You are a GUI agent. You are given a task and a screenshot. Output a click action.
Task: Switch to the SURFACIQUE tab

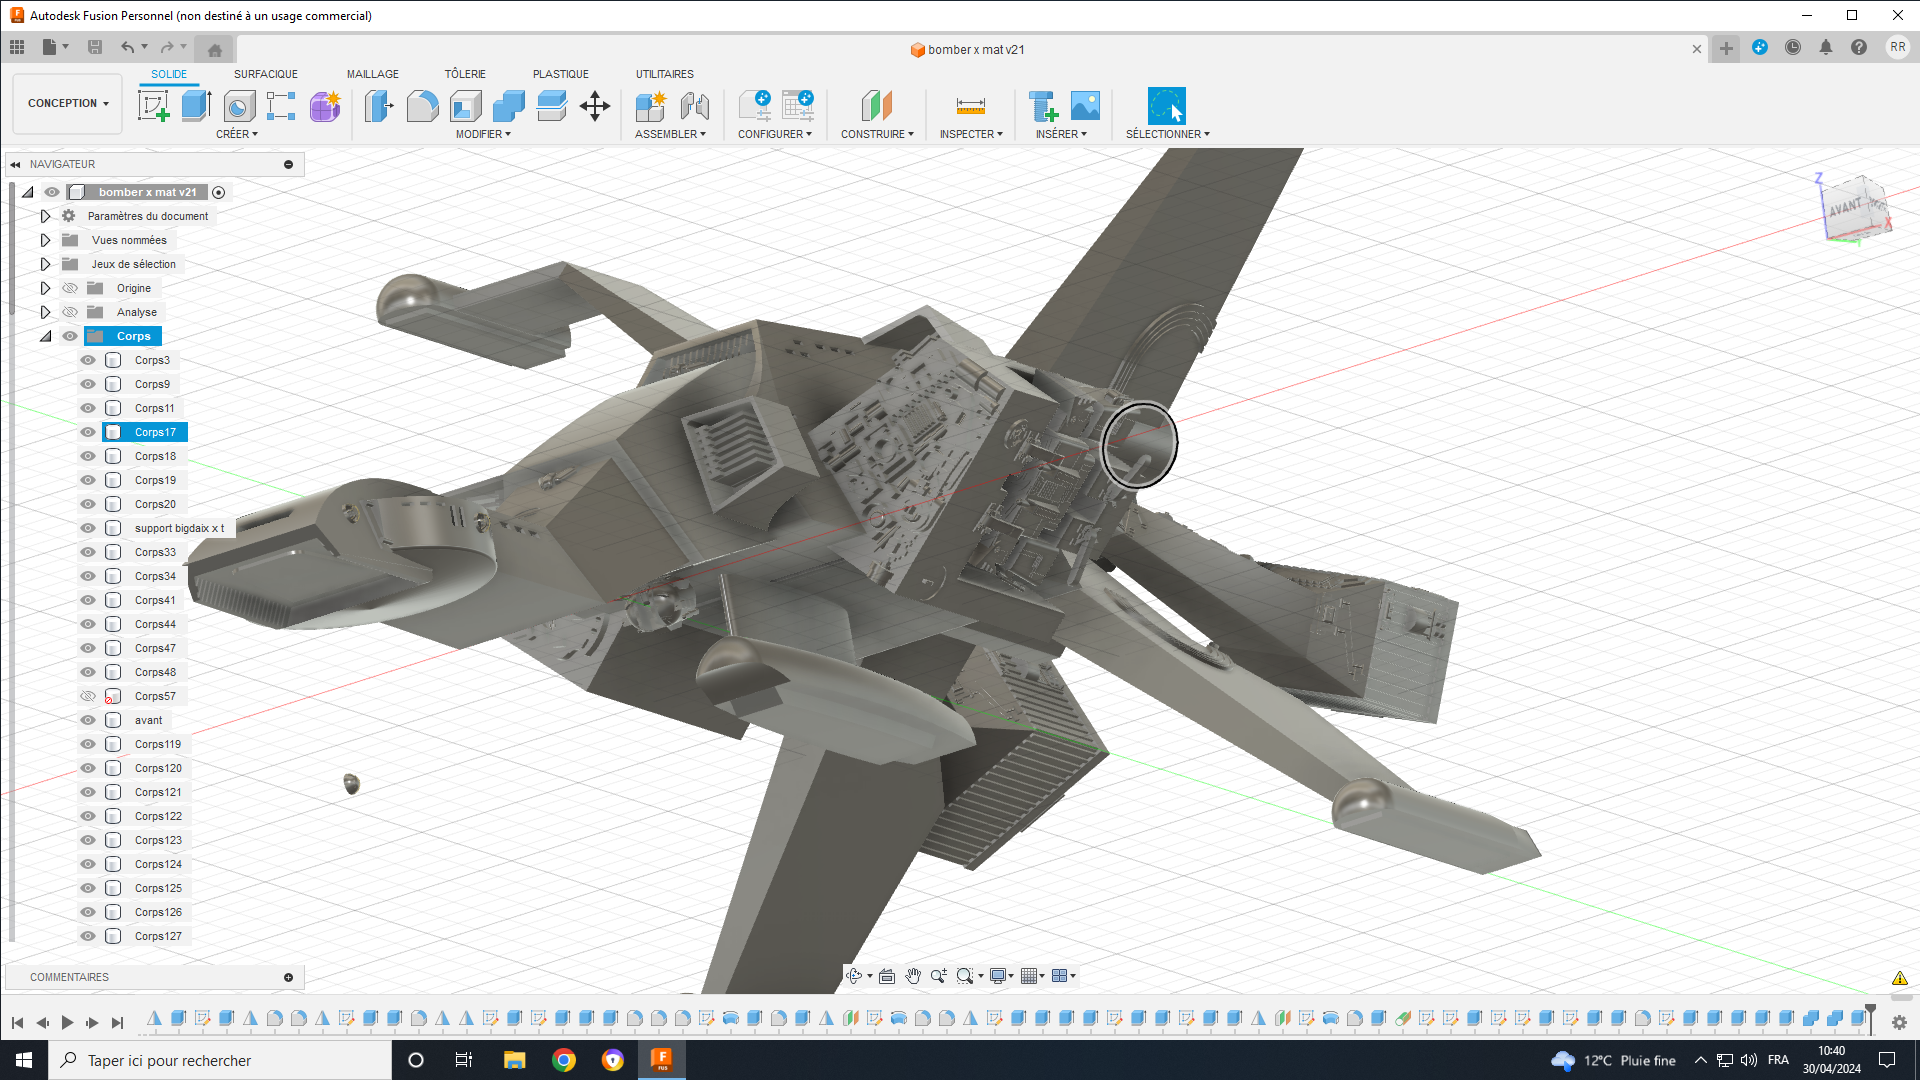point(266,74)
